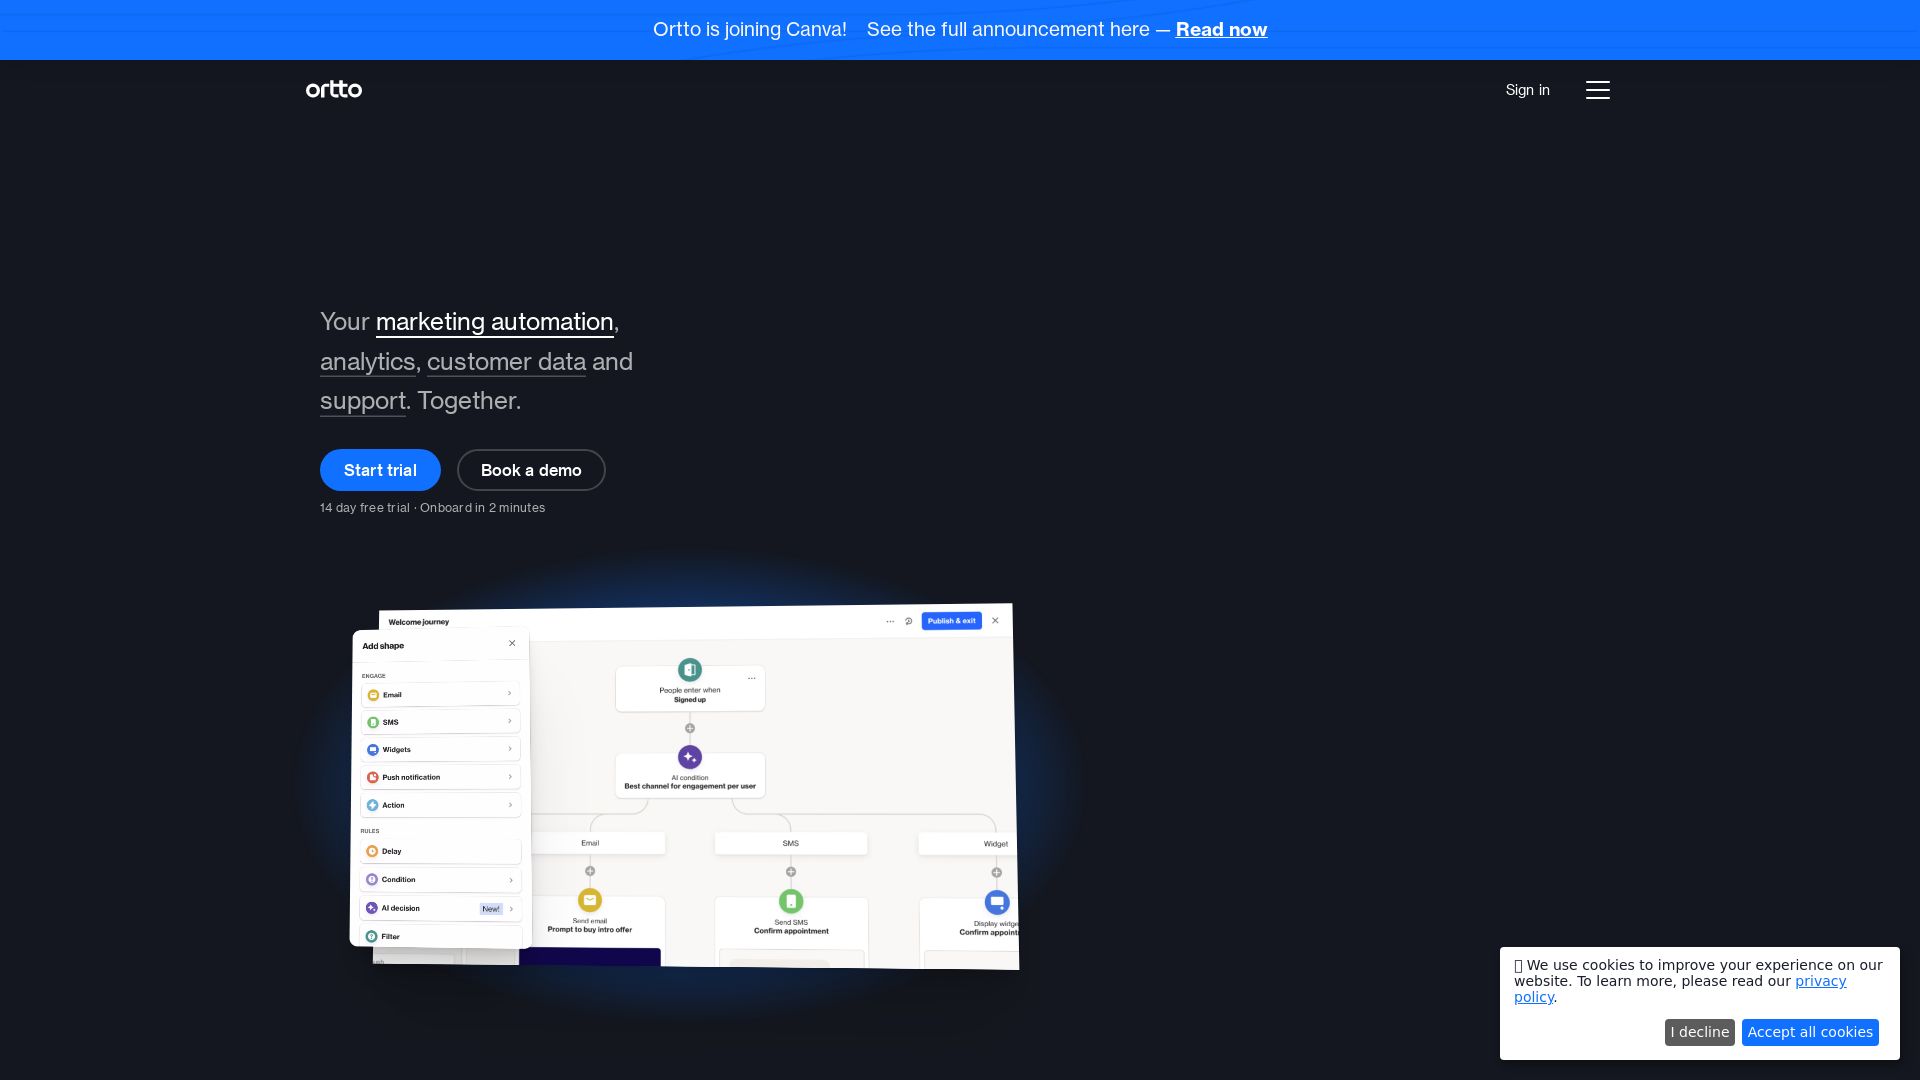This screenshot has height=1080, width=1920.
Task: Click the purple AI condition sparkle icon
Action: click(x=690, y=757)
